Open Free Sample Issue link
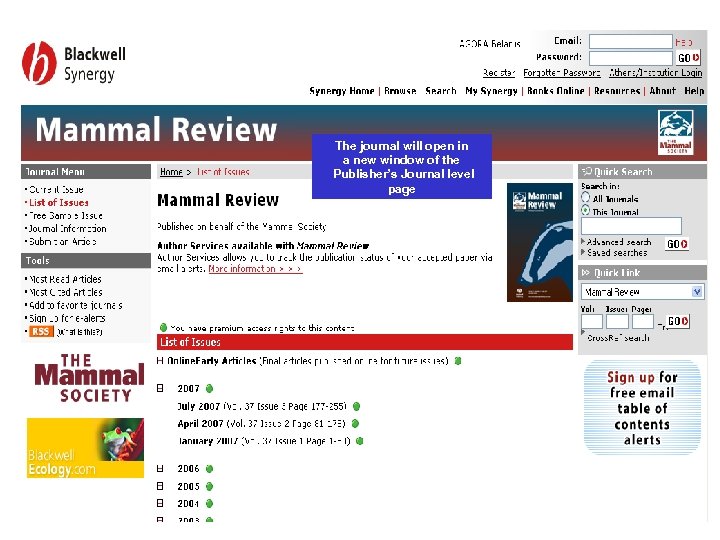Viewport: 720px width, 540px height. (x=66, y=215)
